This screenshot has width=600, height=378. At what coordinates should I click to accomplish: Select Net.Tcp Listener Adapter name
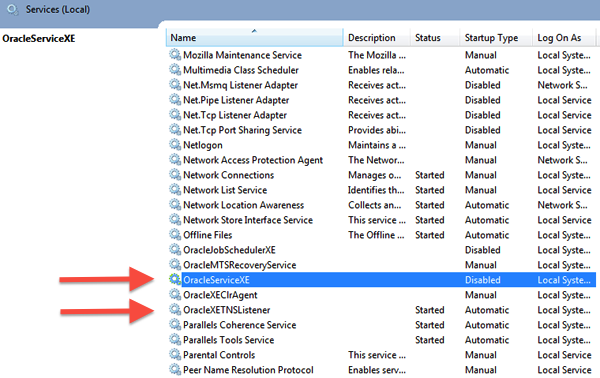(x=235, y=115)
